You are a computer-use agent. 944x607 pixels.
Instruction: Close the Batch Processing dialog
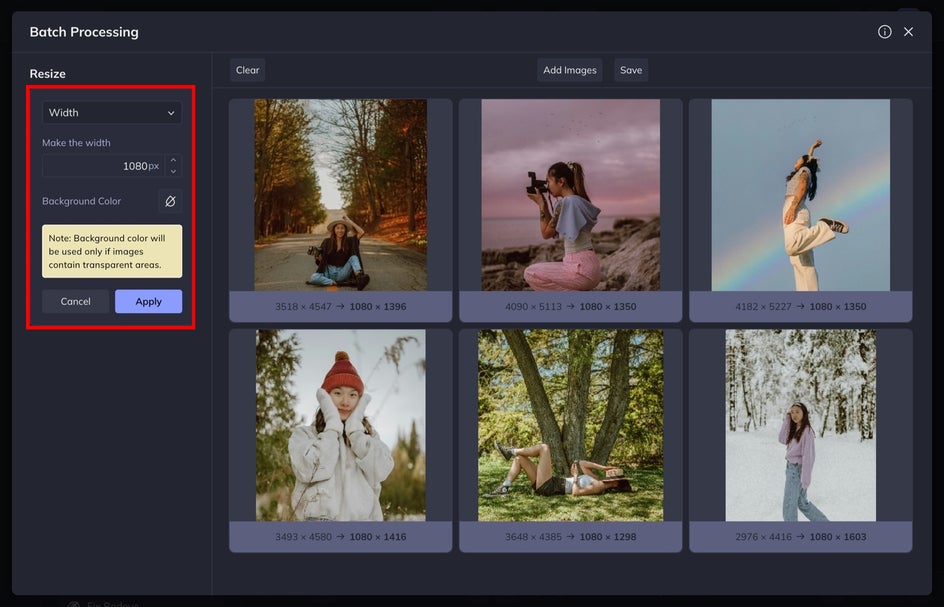coord(908,32)
